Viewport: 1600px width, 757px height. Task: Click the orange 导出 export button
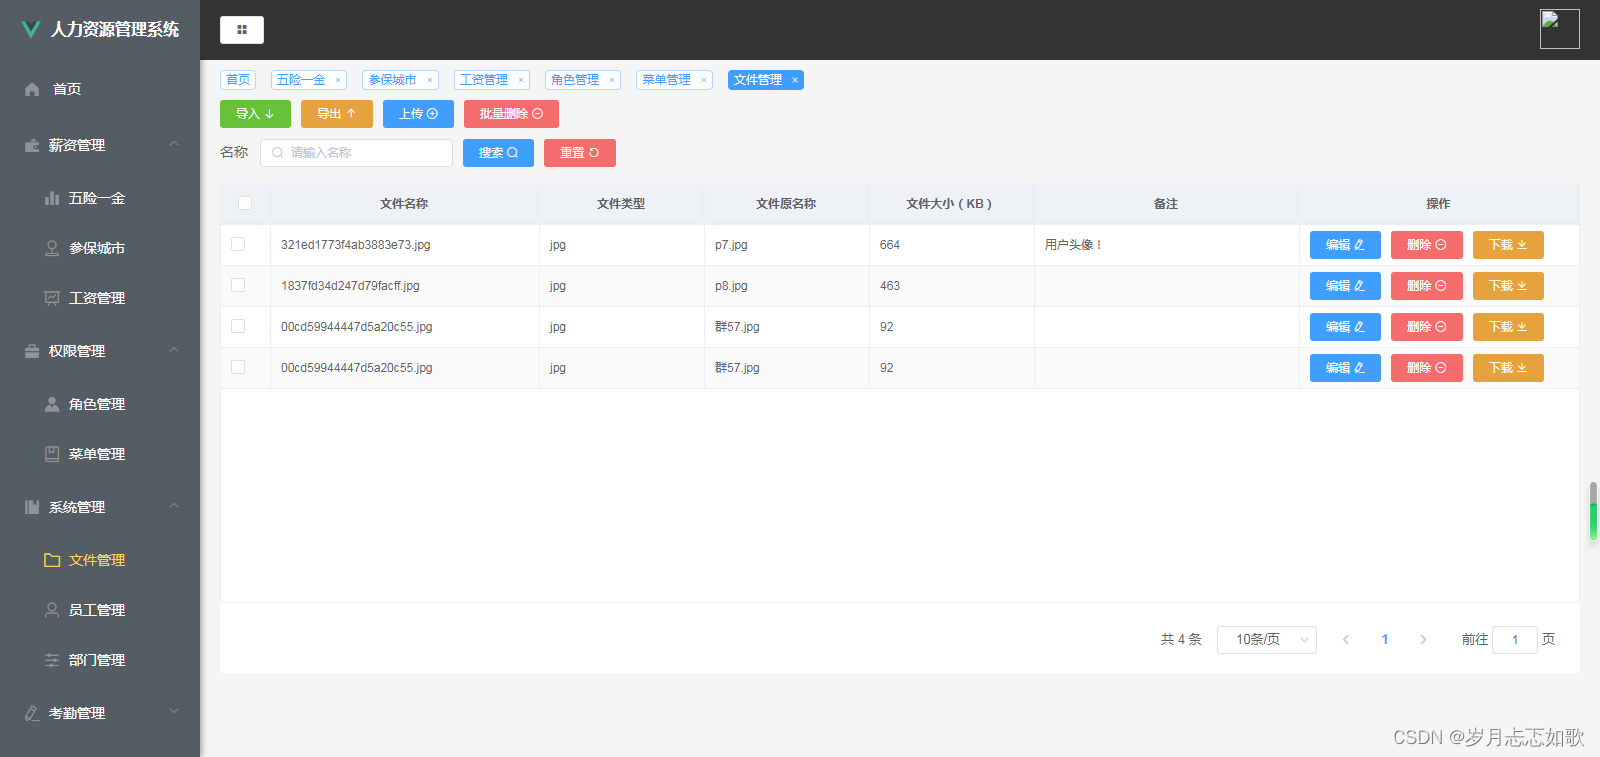click(x=337, y=114)
